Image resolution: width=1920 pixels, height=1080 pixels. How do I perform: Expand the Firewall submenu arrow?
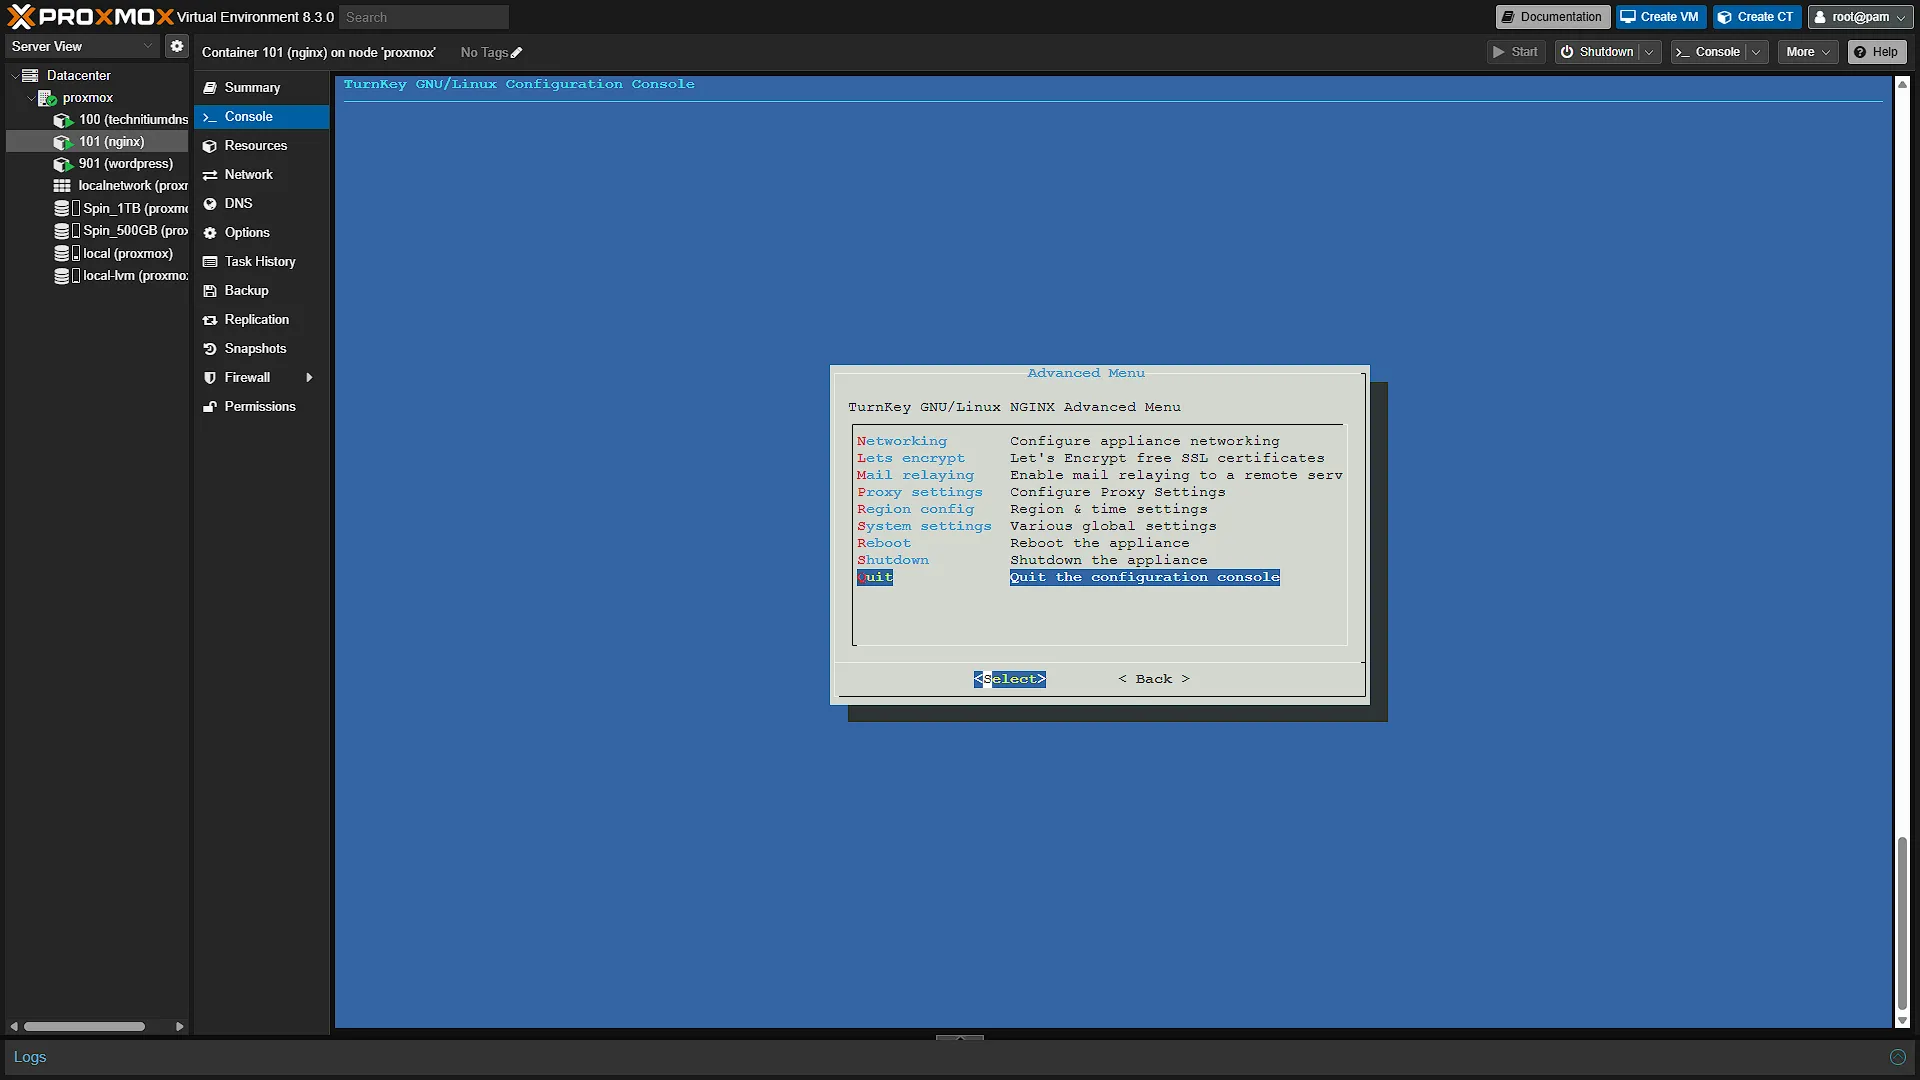309,378
